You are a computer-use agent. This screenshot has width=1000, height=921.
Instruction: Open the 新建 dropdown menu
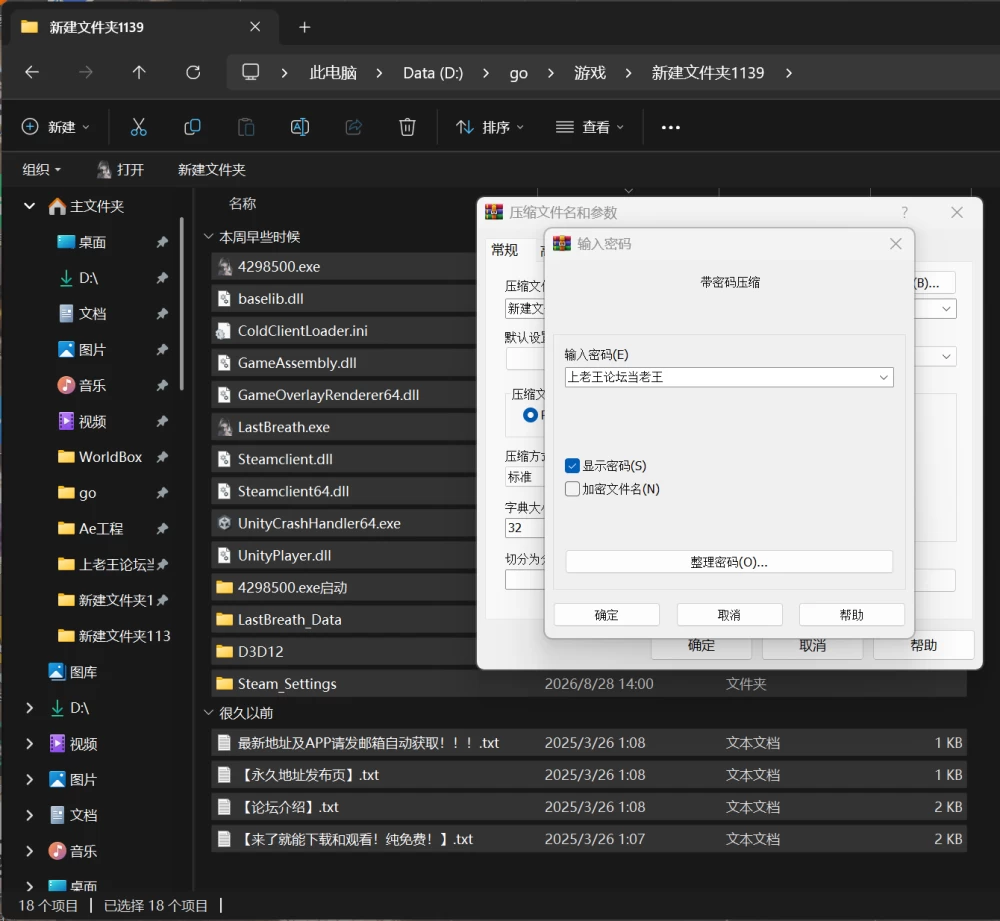click(x=55, y=127)
